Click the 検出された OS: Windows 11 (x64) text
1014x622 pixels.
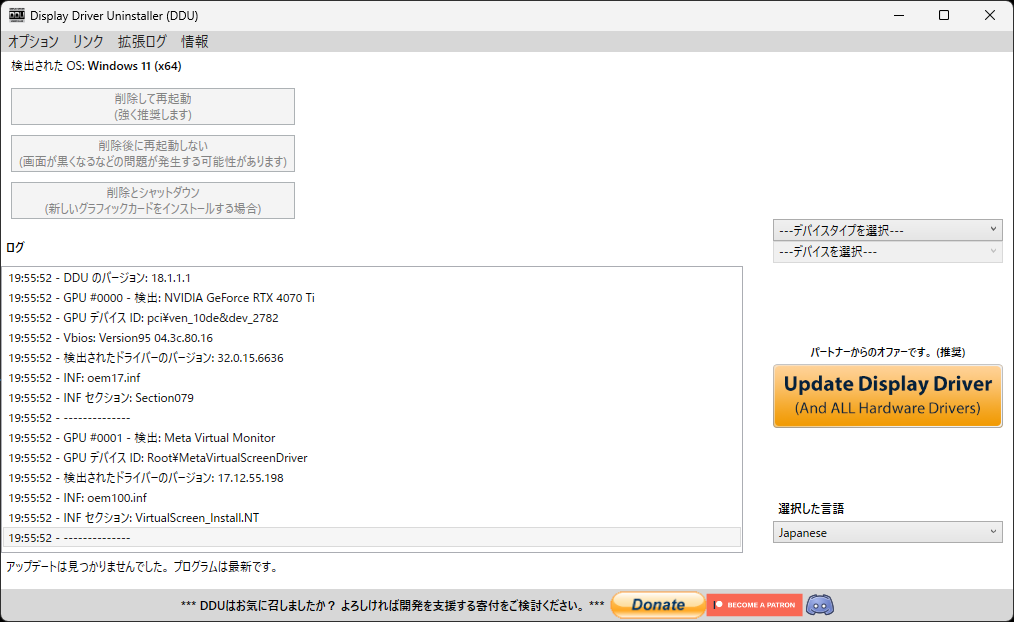96,66
